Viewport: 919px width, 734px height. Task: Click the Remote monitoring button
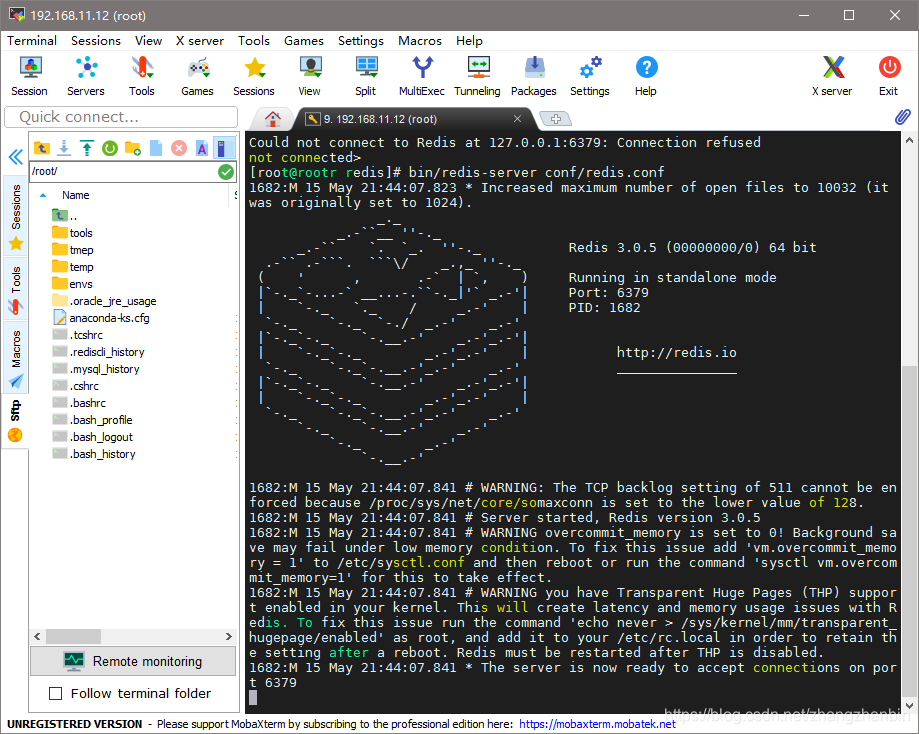(133, 661)
